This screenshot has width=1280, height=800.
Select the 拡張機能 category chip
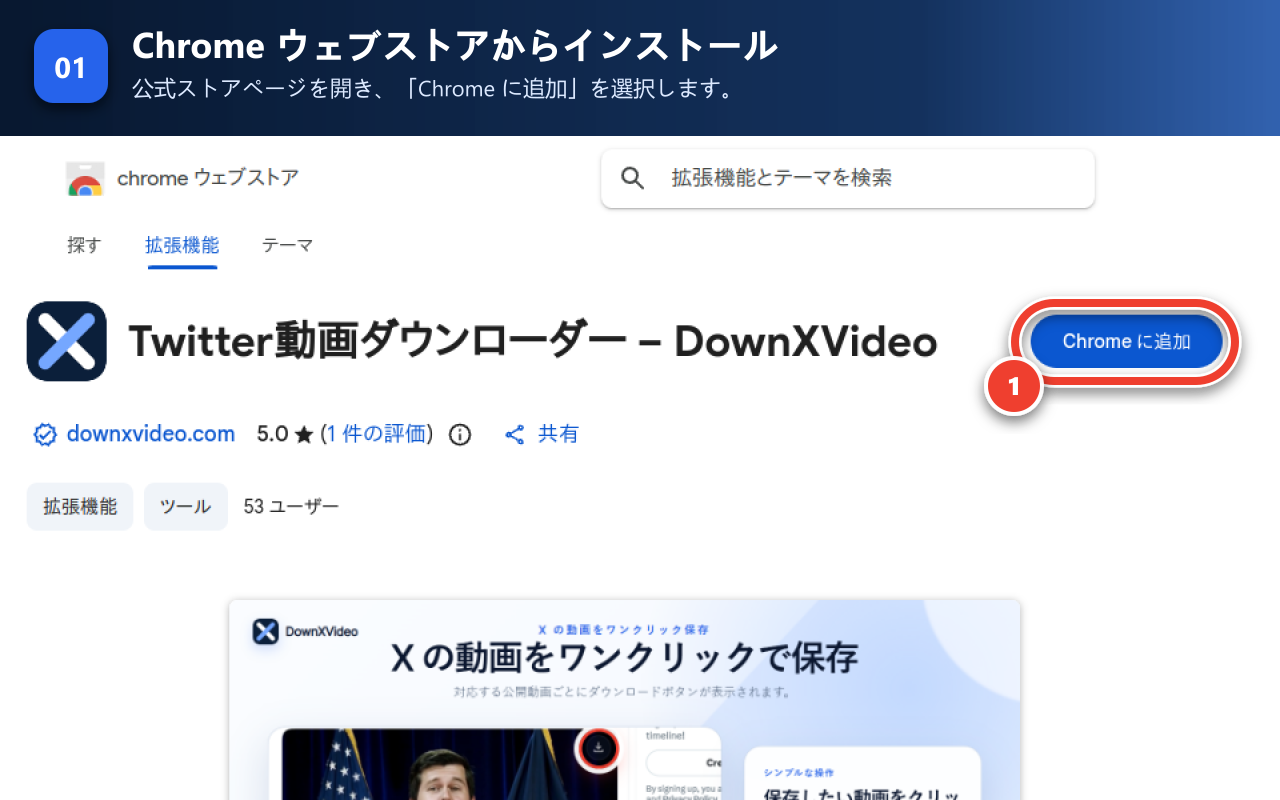80,506
